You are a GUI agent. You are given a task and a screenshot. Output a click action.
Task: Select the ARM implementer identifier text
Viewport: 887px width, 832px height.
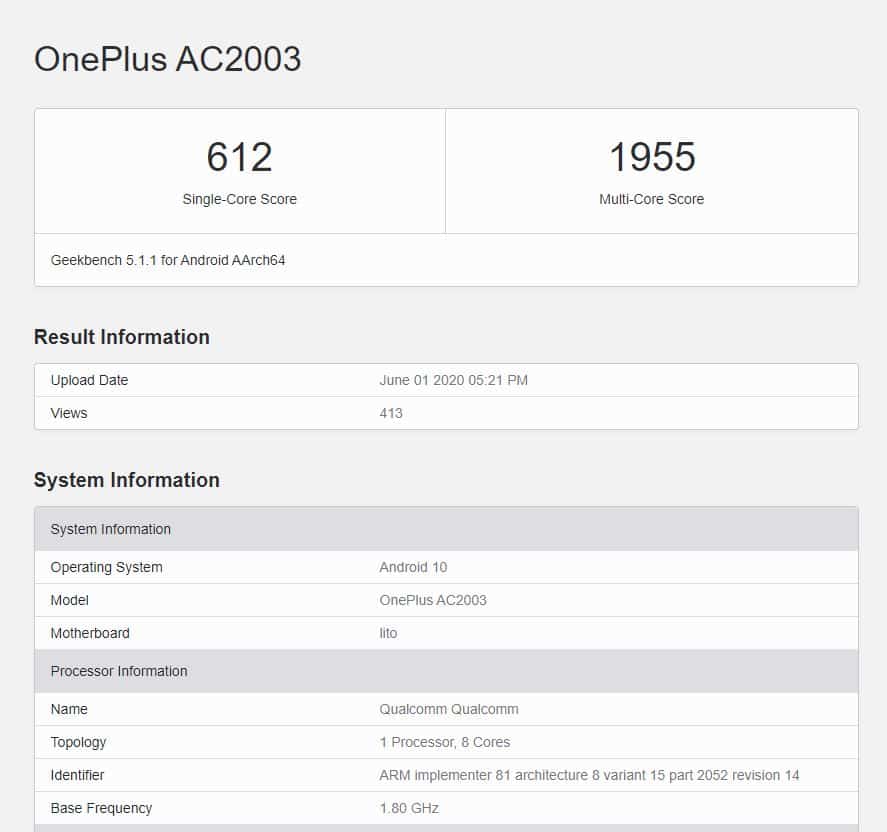coord(589,775)
